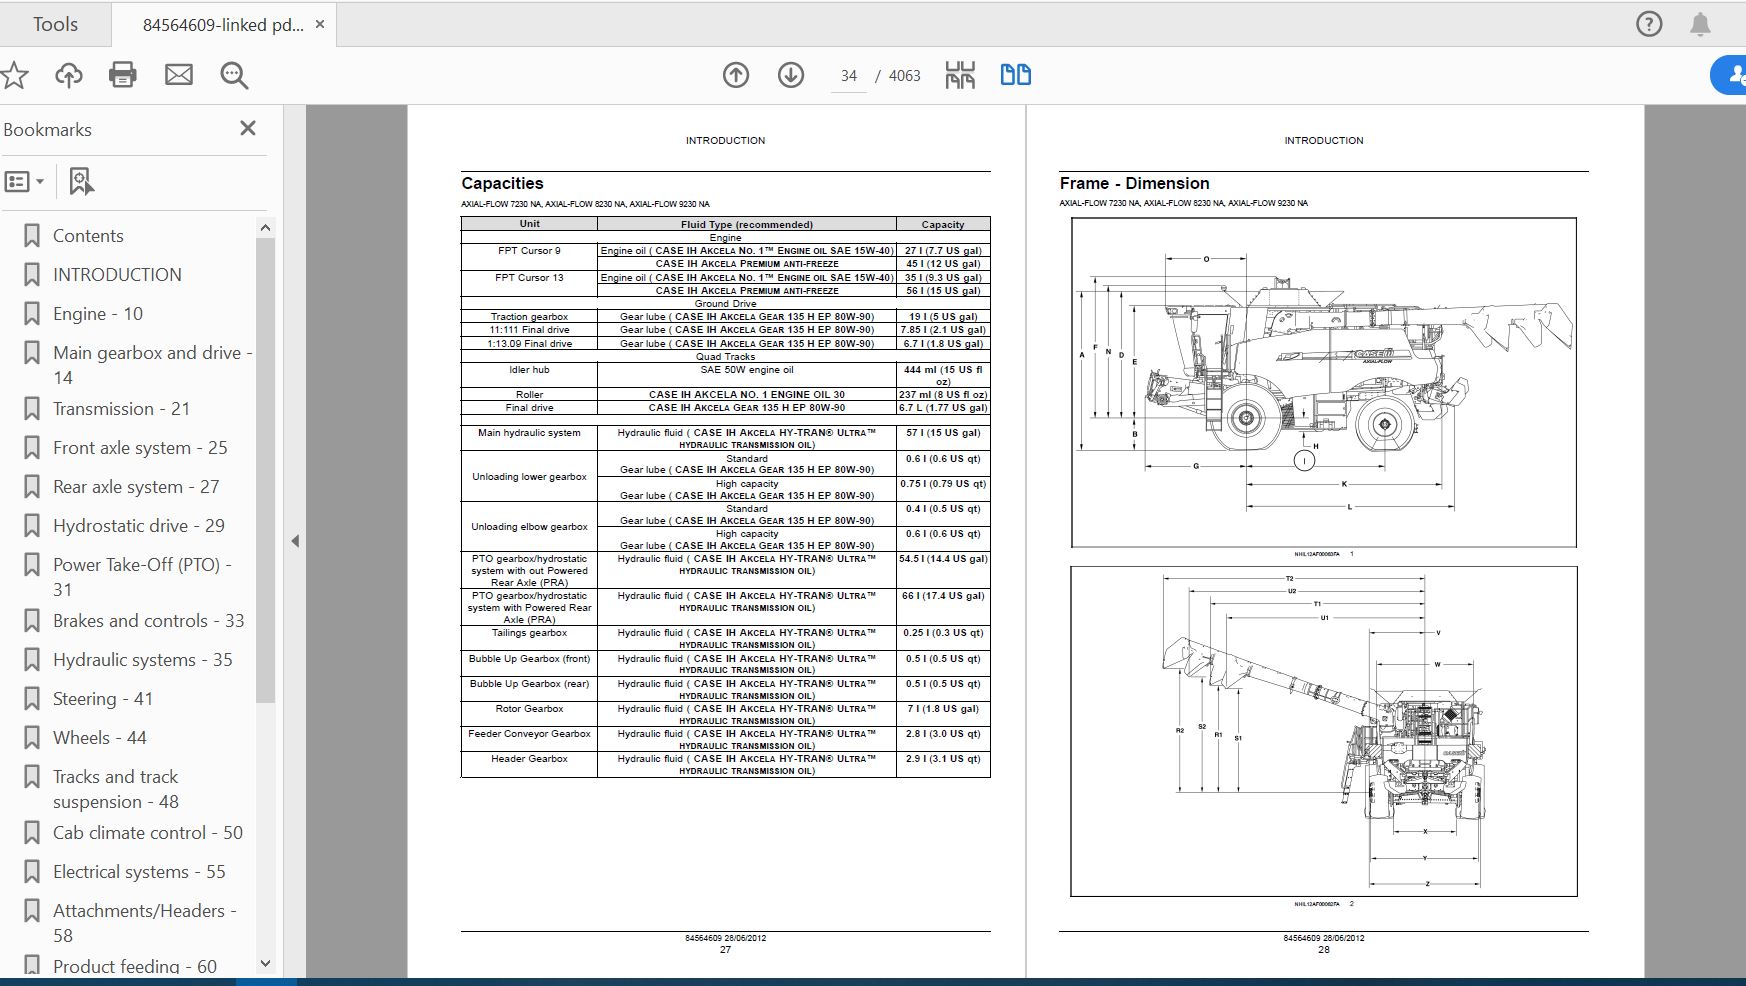Click the combine side-view dimension diagram
Viewport: 1746px width, 986px height.
click(1324, 382)
